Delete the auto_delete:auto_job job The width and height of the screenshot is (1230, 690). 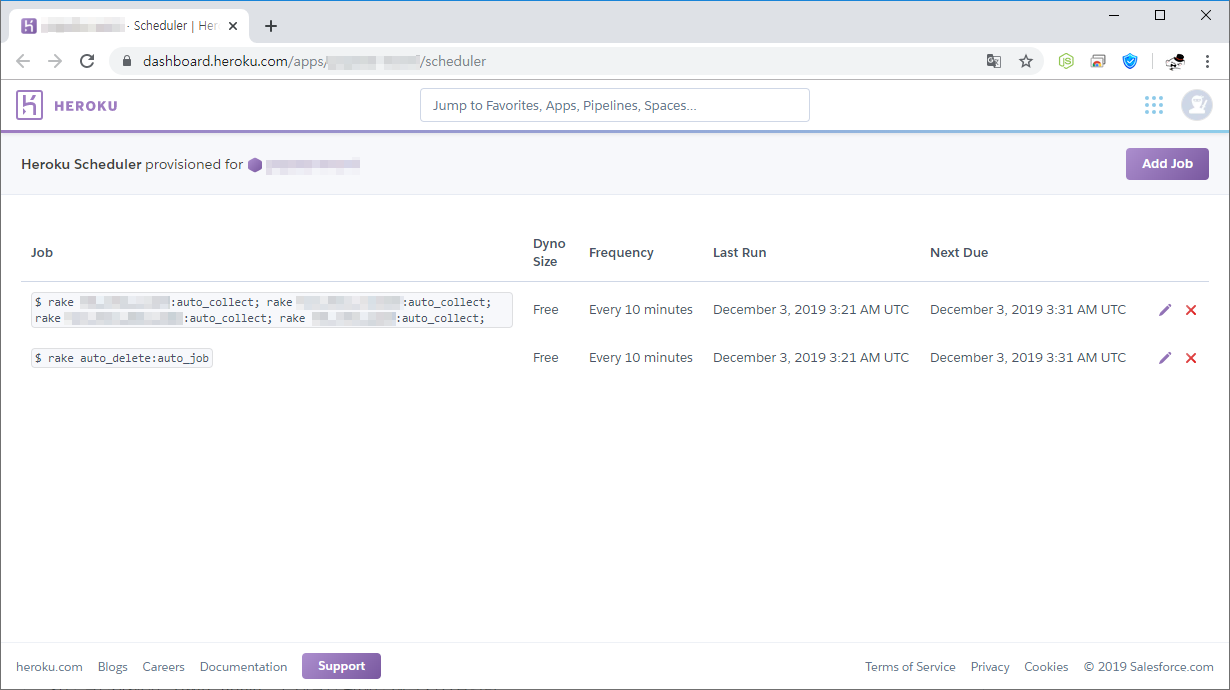click(1191, 358)
